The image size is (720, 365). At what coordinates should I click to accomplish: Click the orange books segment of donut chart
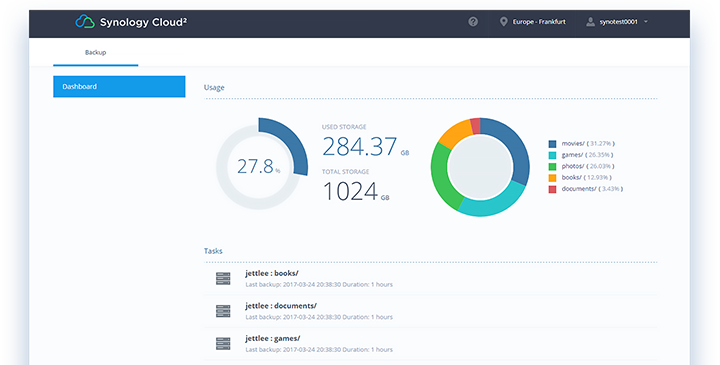456,134
